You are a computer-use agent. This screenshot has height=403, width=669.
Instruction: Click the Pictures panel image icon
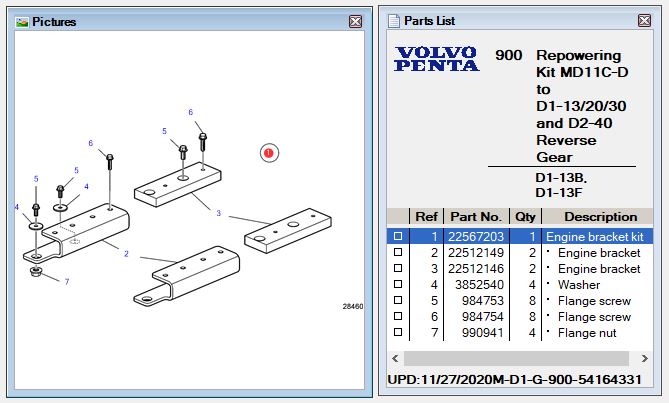point(22,22)
